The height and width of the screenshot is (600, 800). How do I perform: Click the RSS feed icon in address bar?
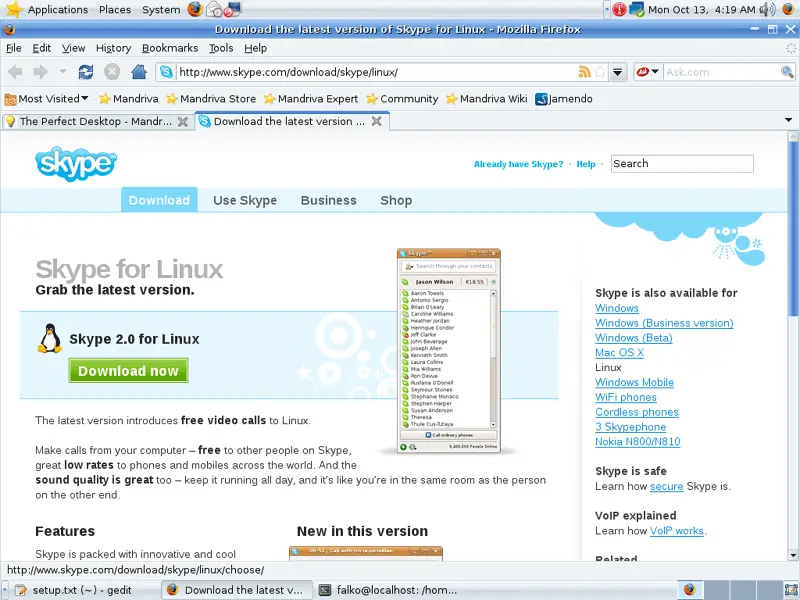(584, 72)
